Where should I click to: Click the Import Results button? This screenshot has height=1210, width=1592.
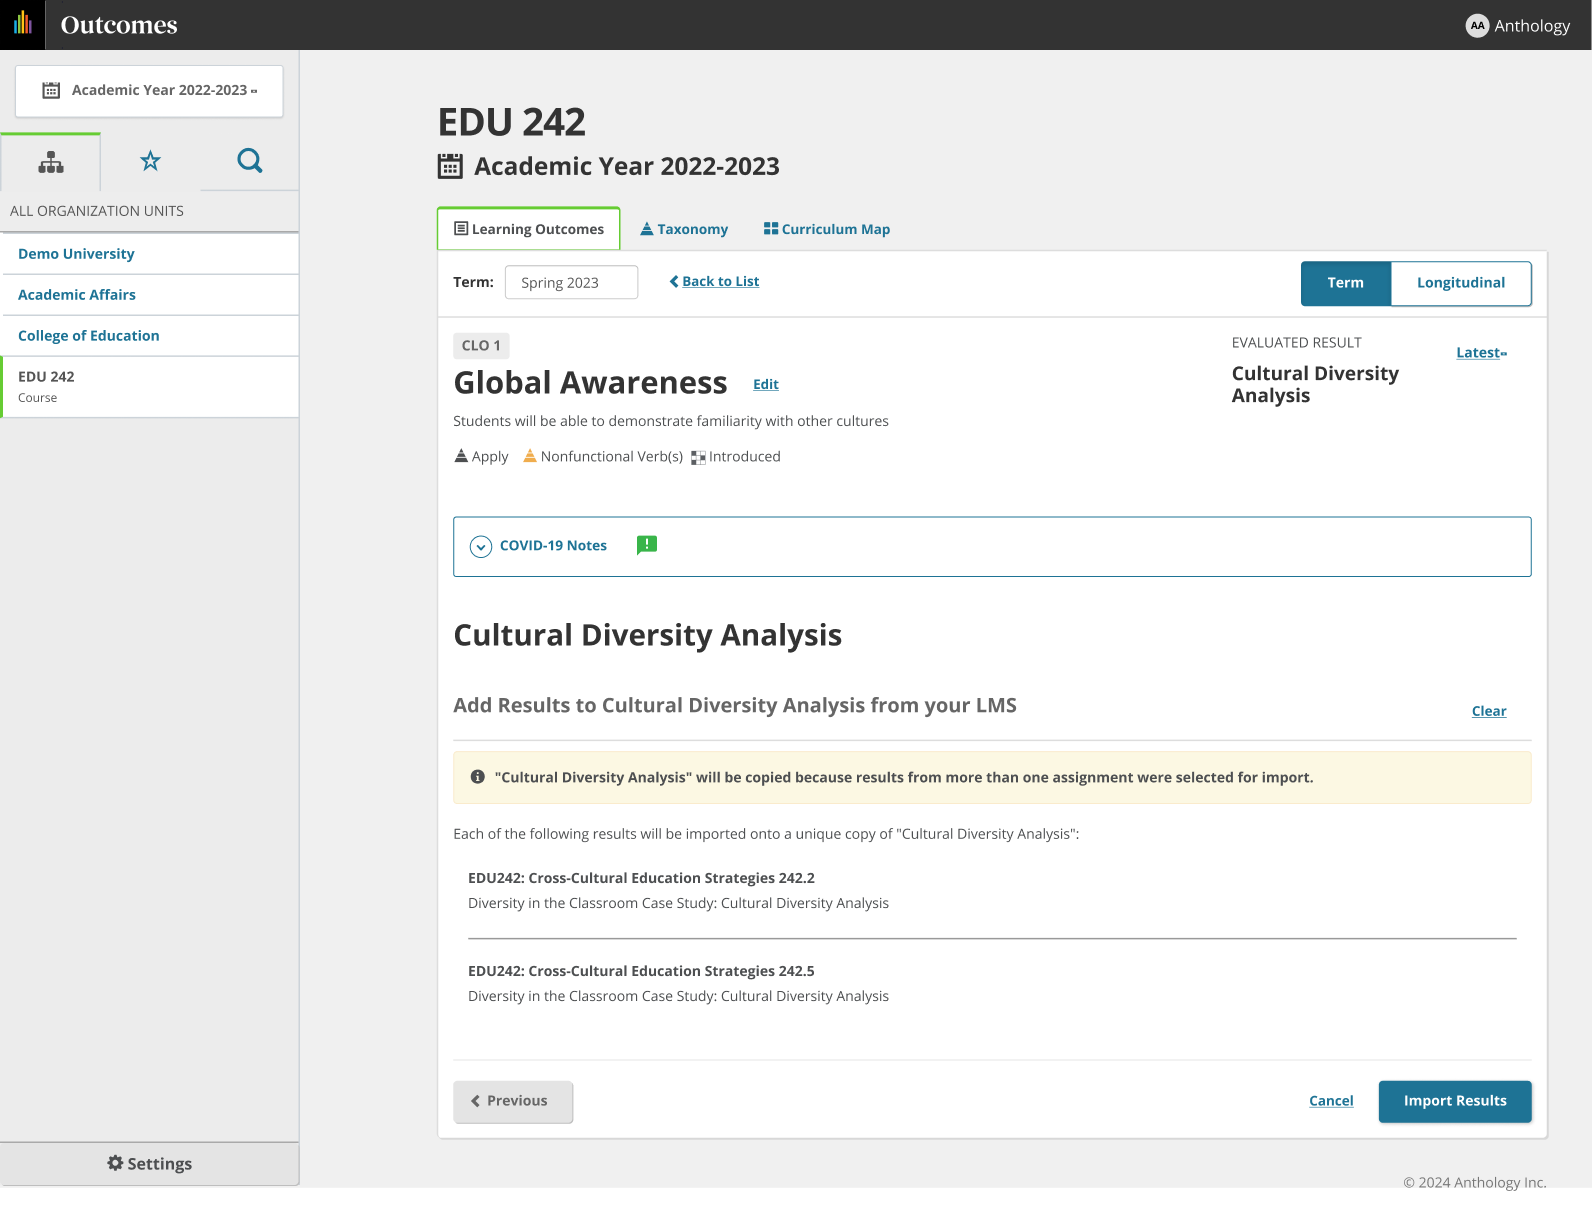click(x=1454, y=1101)
